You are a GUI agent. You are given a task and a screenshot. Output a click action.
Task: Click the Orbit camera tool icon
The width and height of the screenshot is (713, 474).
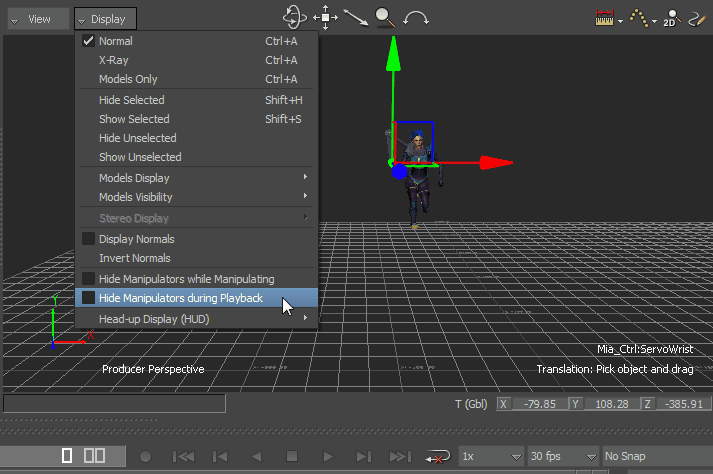point(295,17)
